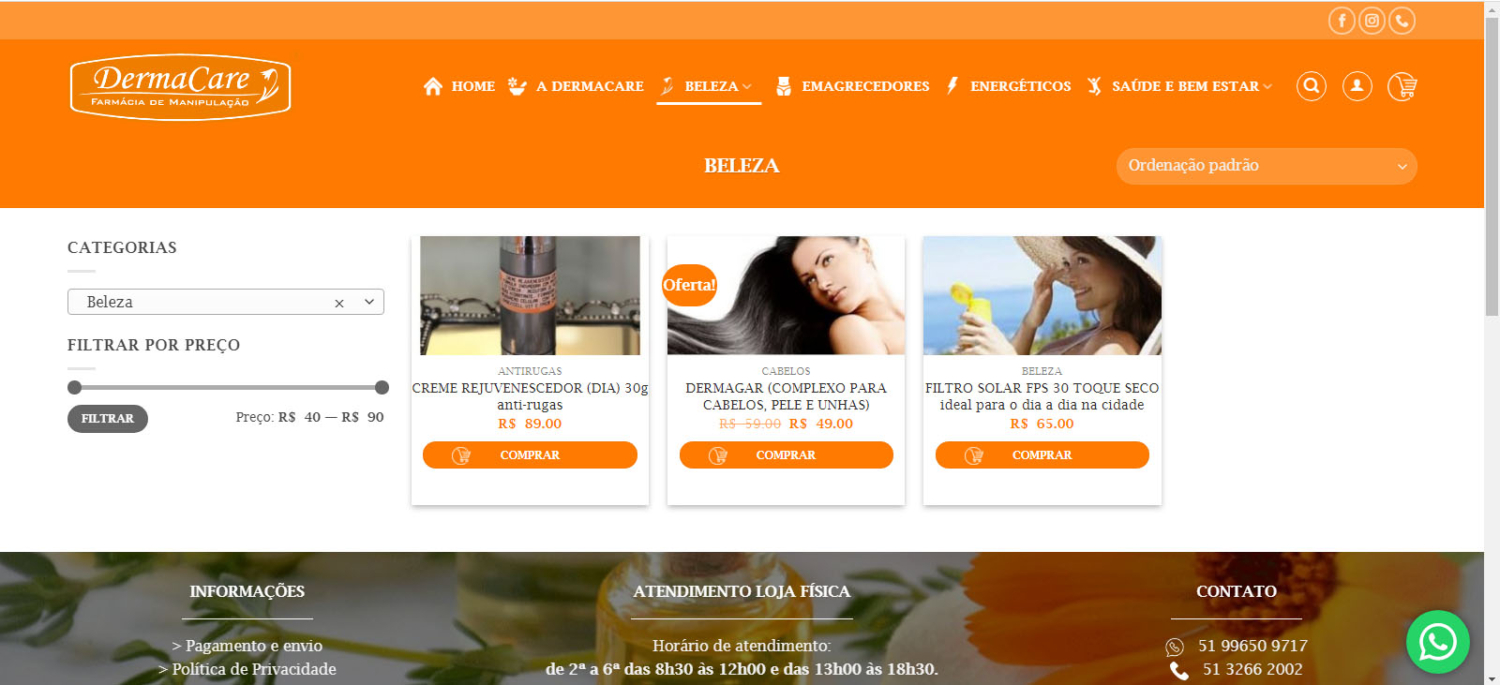Open the Facebook page icon

(1341, 21)
